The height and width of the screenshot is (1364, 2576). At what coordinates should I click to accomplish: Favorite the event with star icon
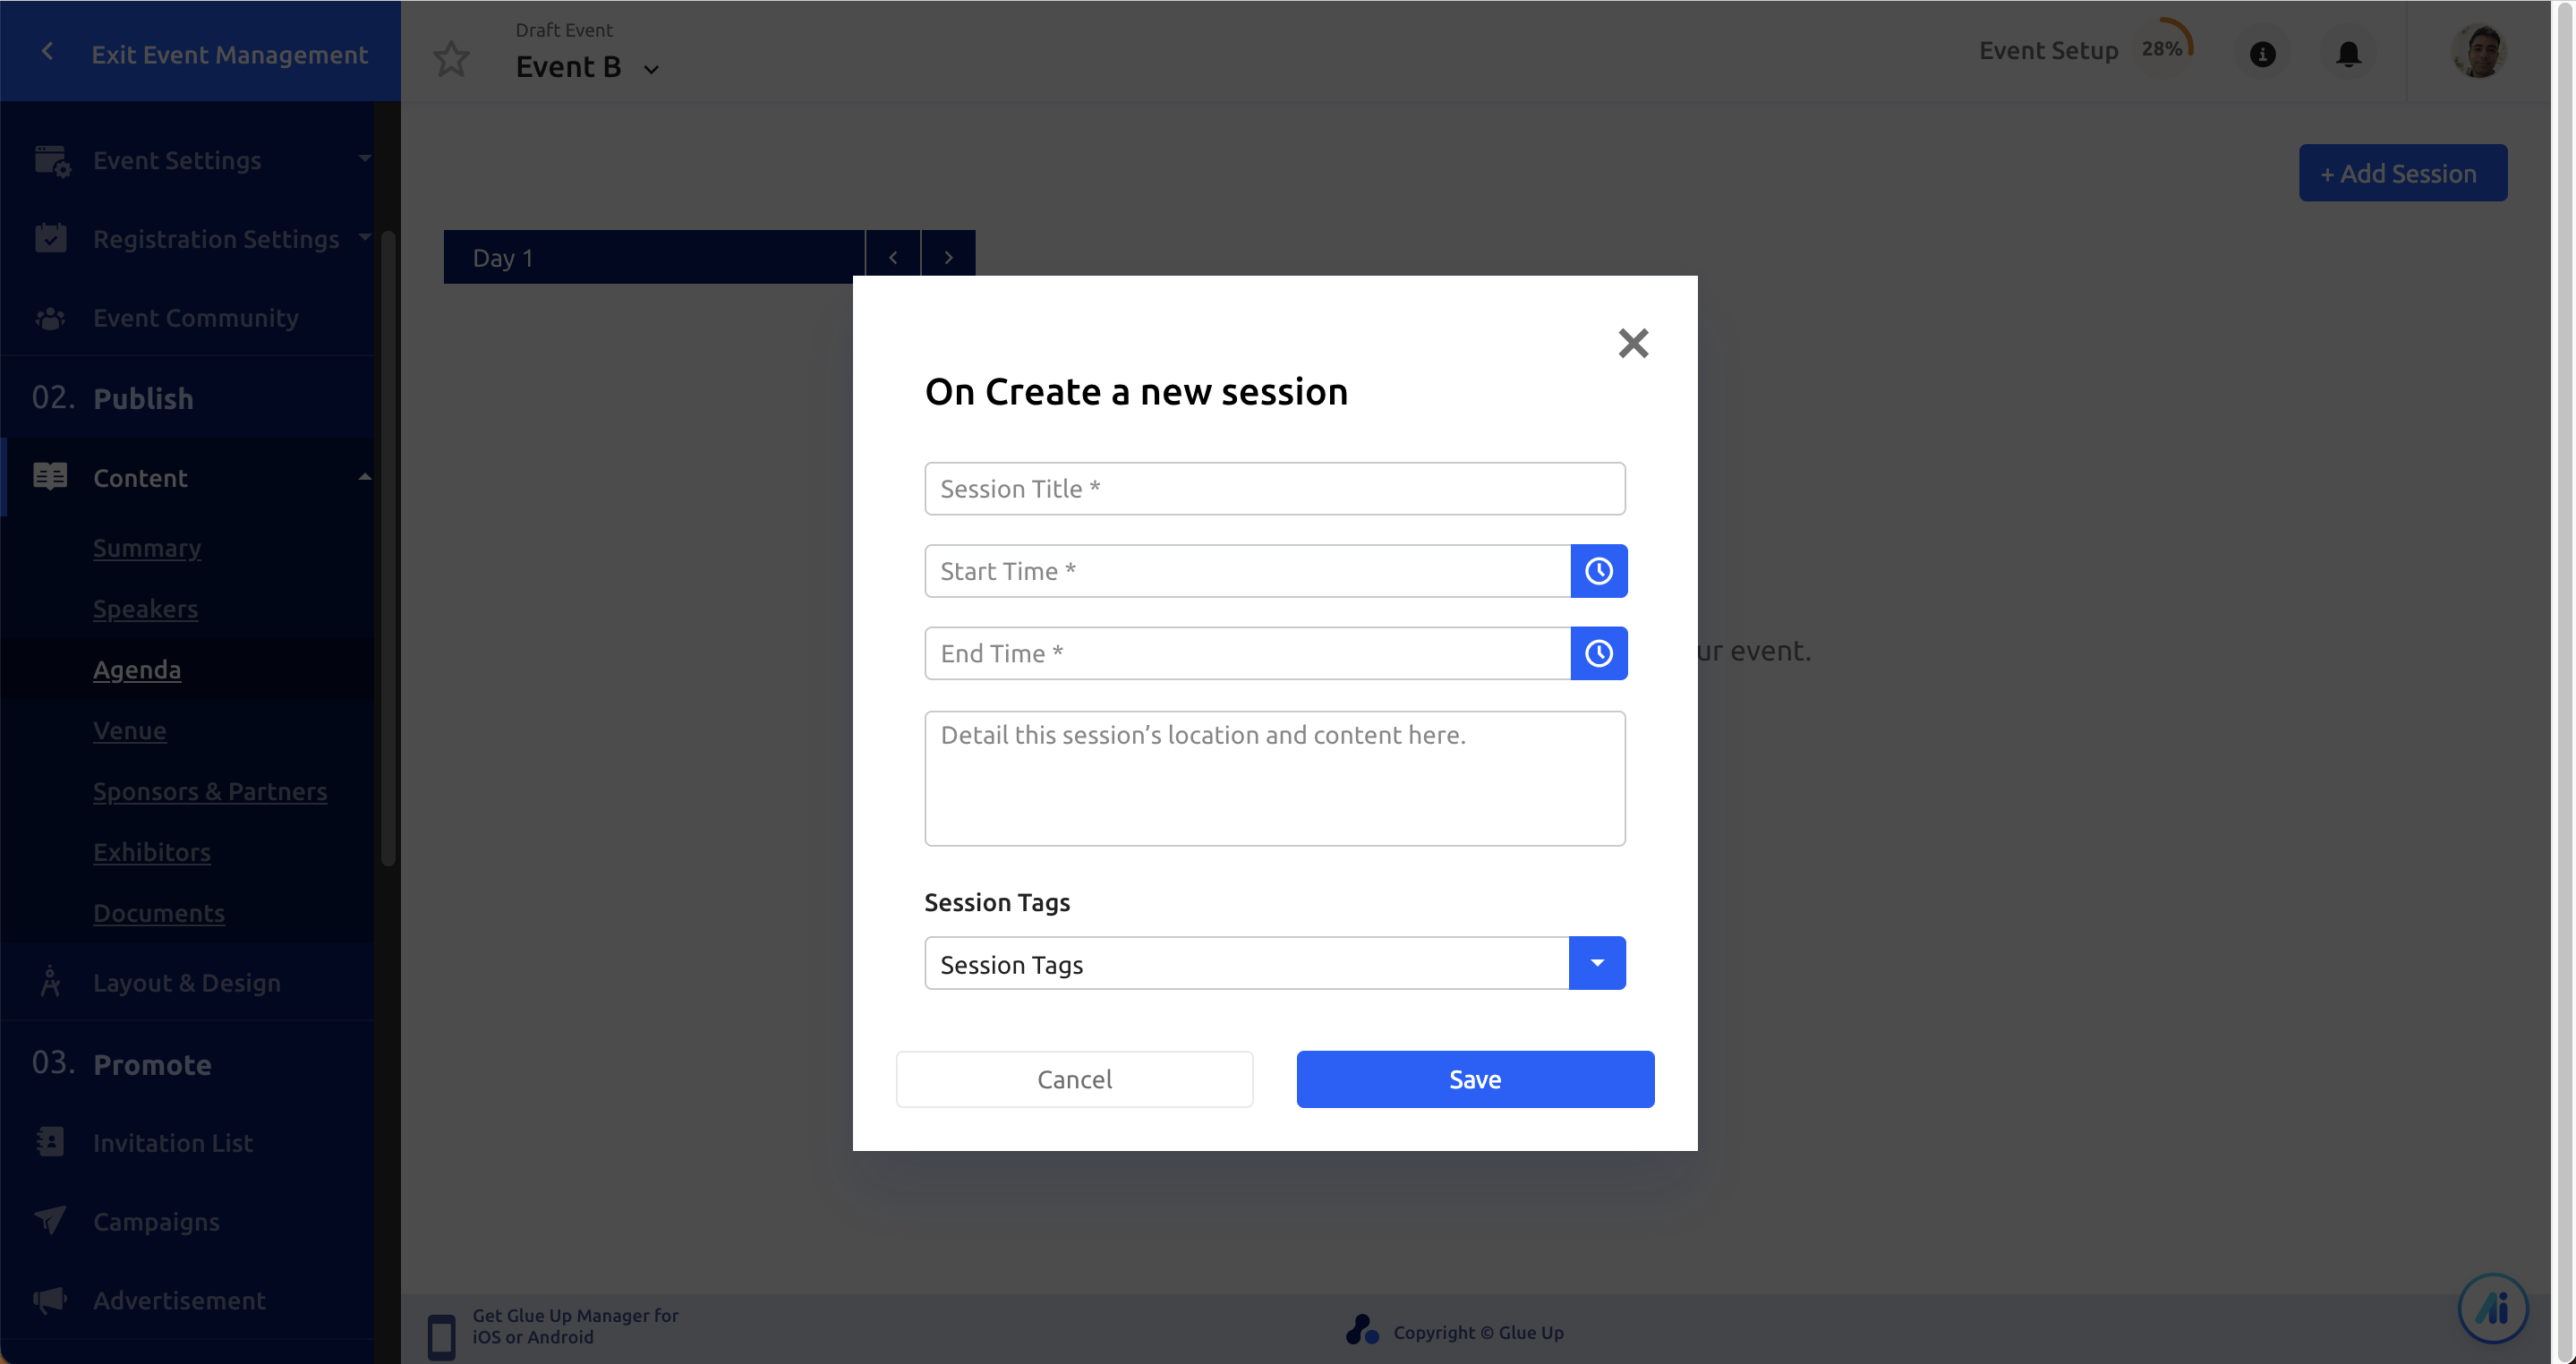[x=451, y=58]
